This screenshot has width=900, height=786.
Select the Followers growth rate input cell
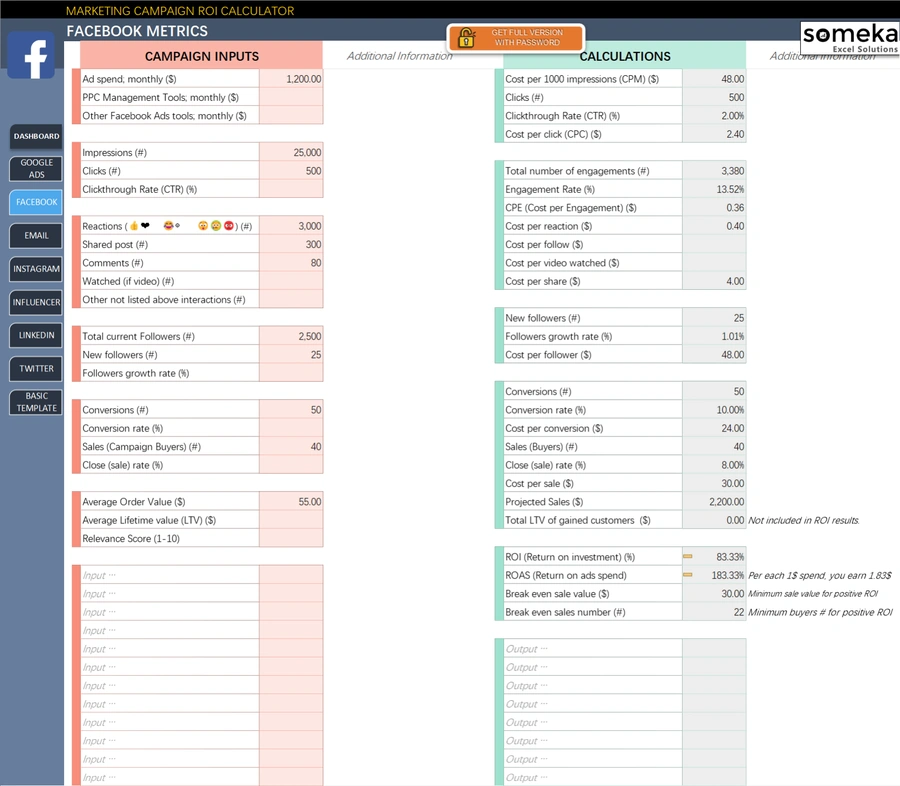291,373
